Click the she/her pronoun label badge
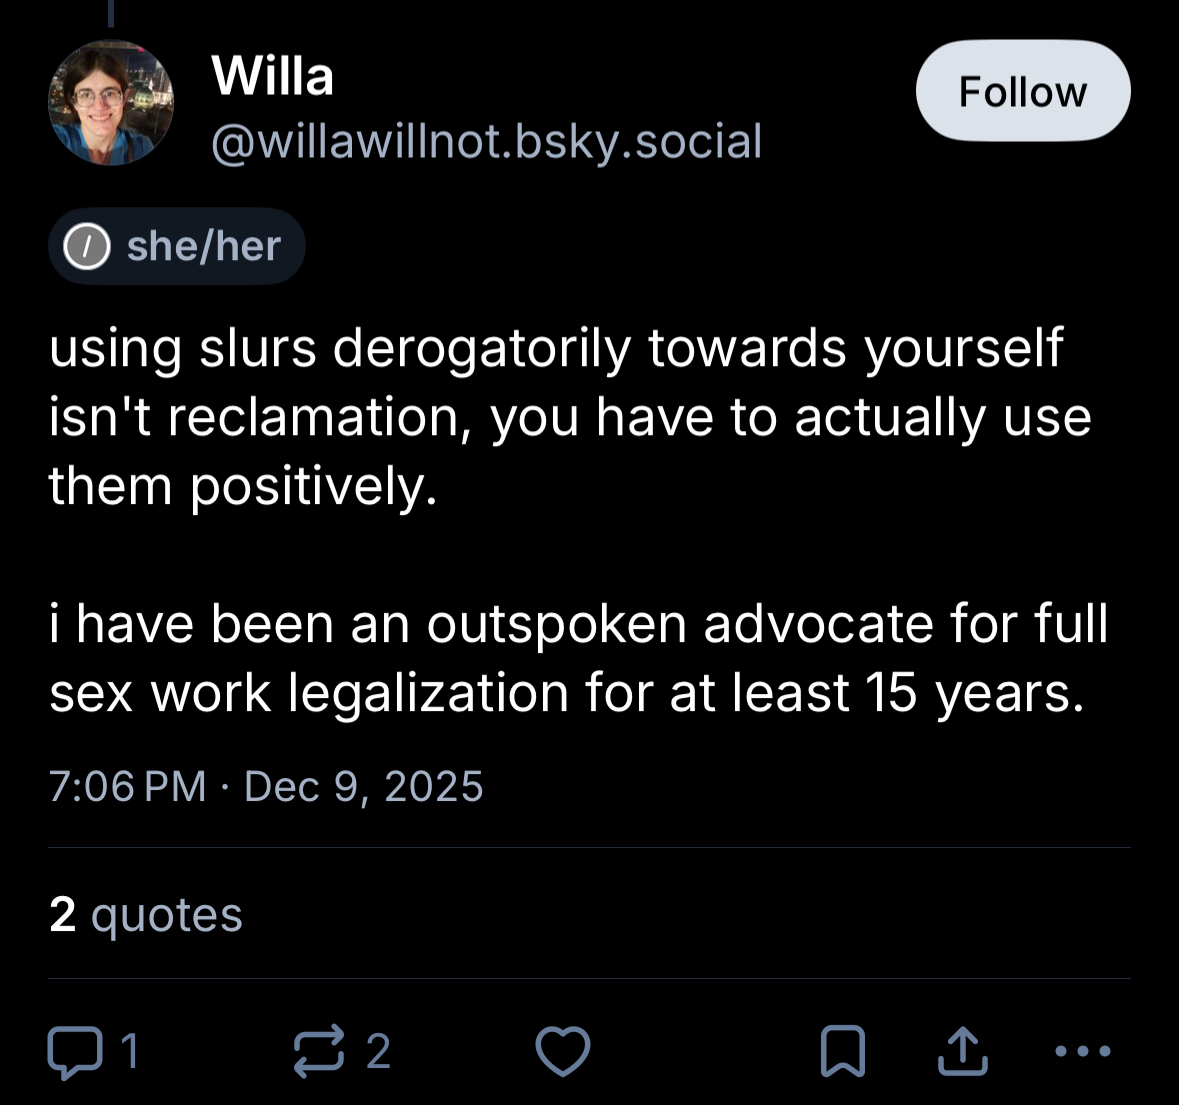Screen dimensions: 1179x1105 click(177, 246)
